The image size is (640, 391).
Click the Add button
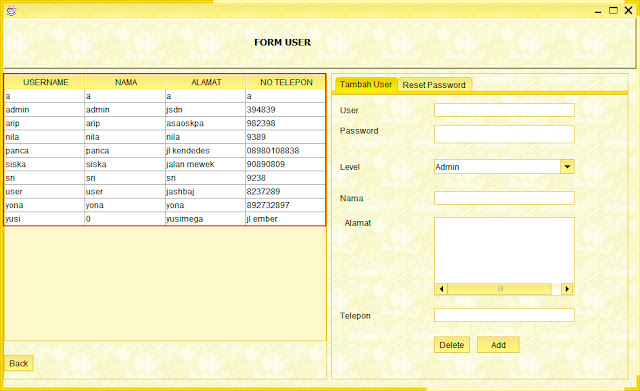tap(498, 345)
